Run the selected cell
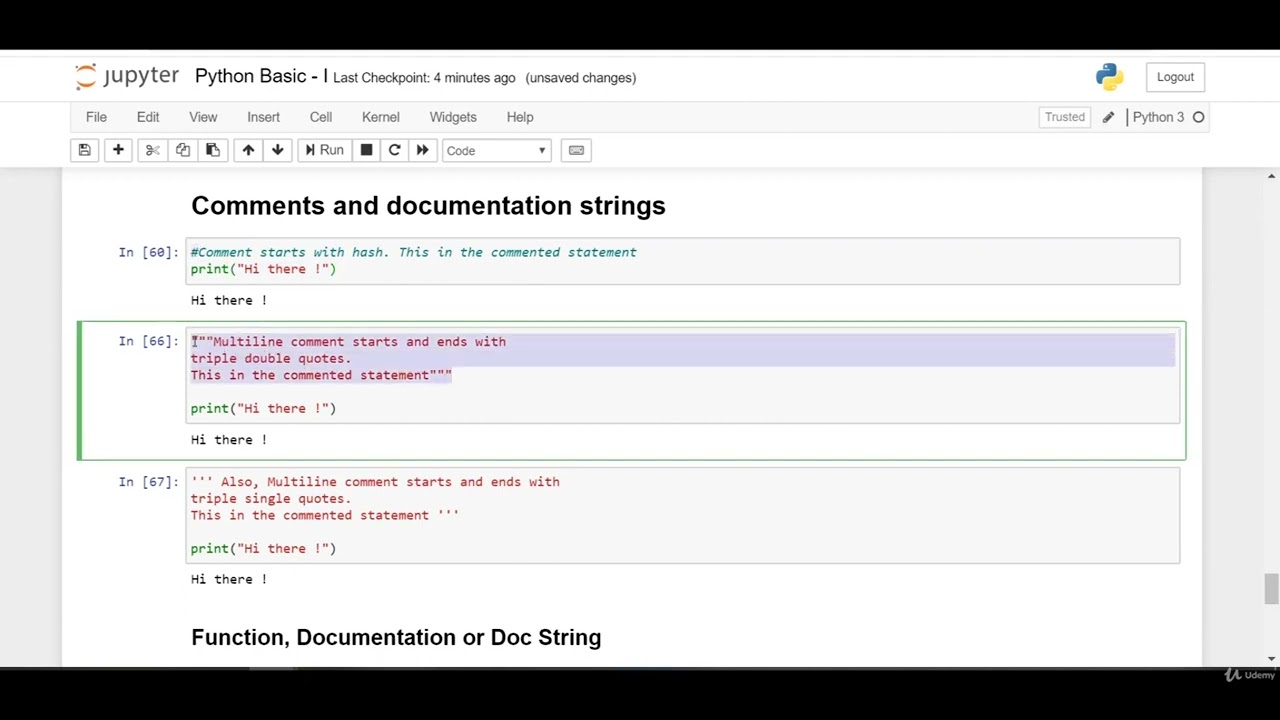Viewport: 1280px width, 720px height. (324, 150)
